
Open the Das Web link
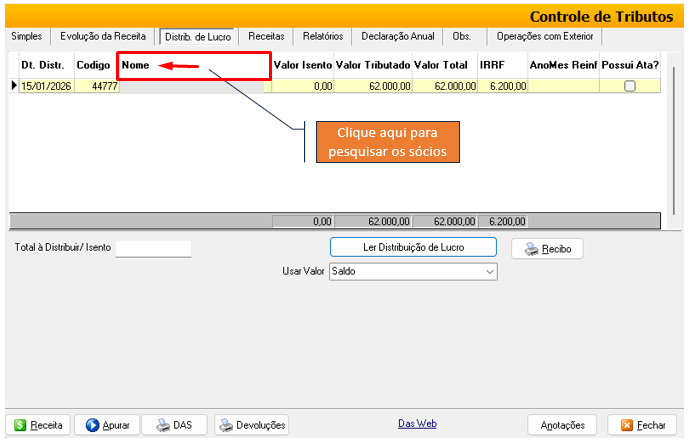coord(417,424)
